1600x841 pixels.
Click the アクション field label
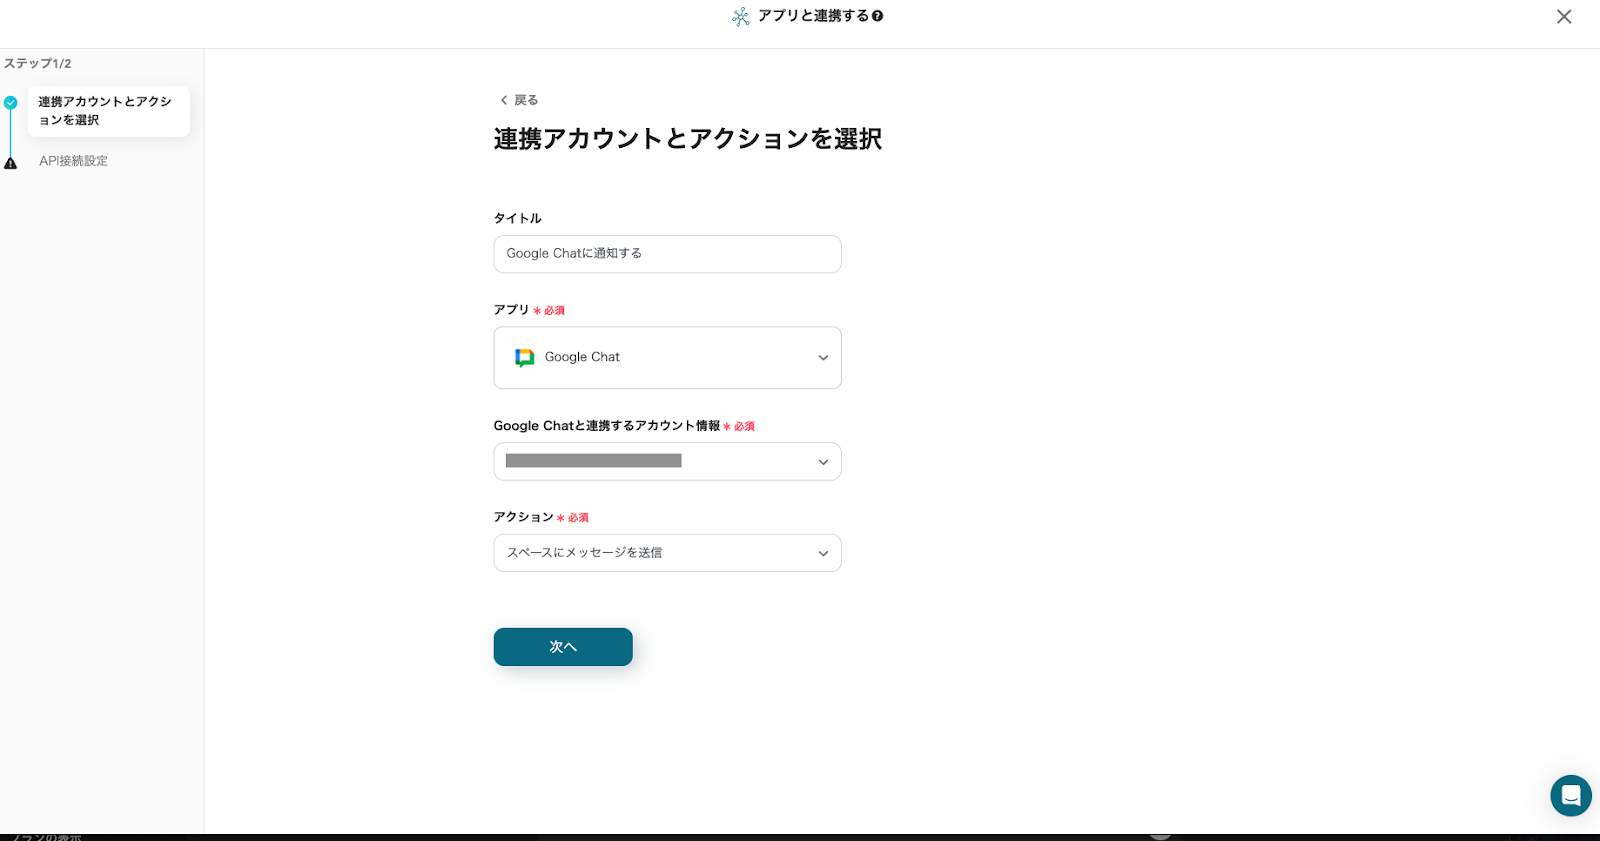(523, 517)
